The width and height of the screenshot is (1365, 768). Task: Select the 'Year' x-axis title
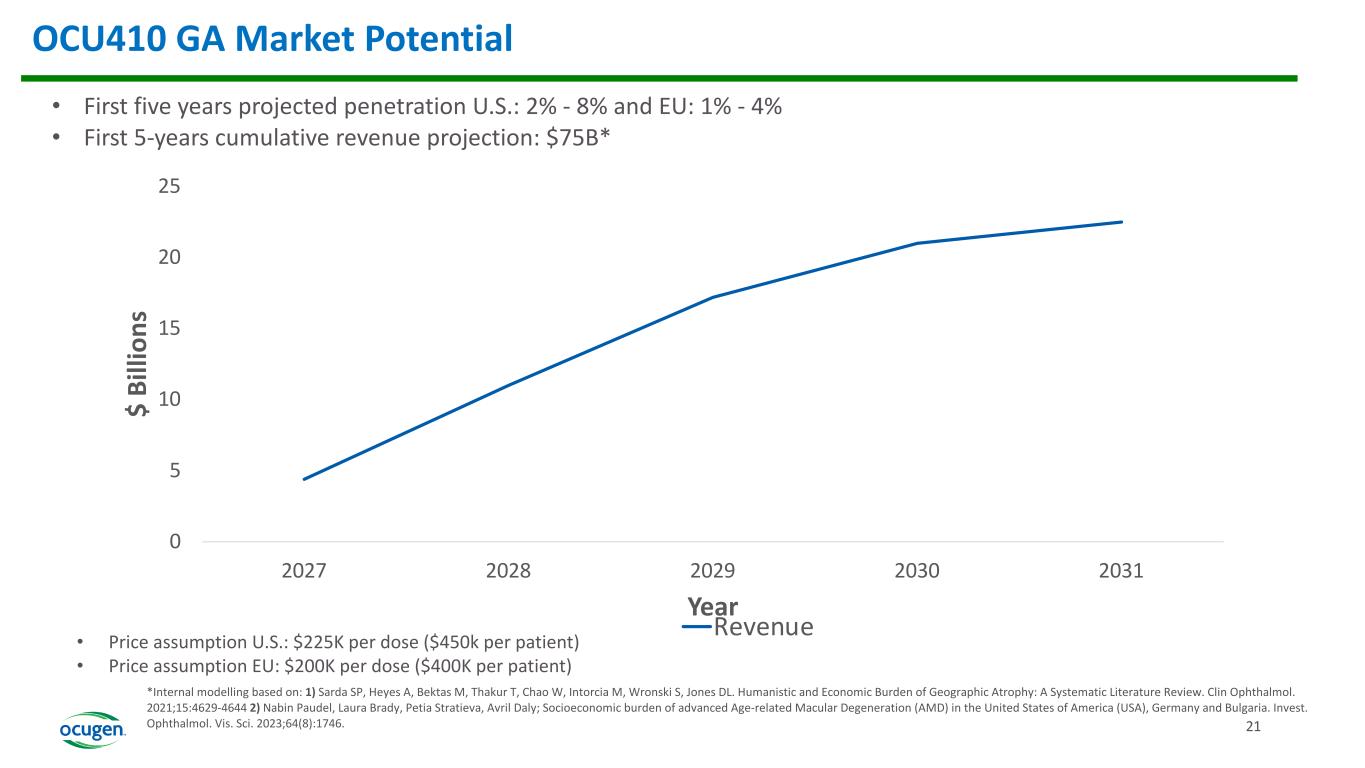pos(712,606)
